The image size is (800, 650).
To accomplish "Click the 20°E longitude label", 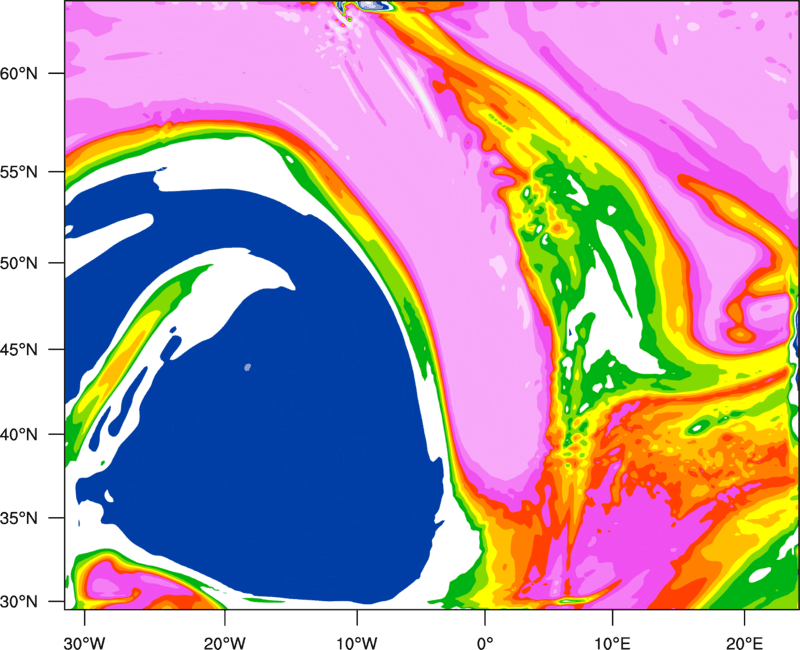I will pos(744,643).
